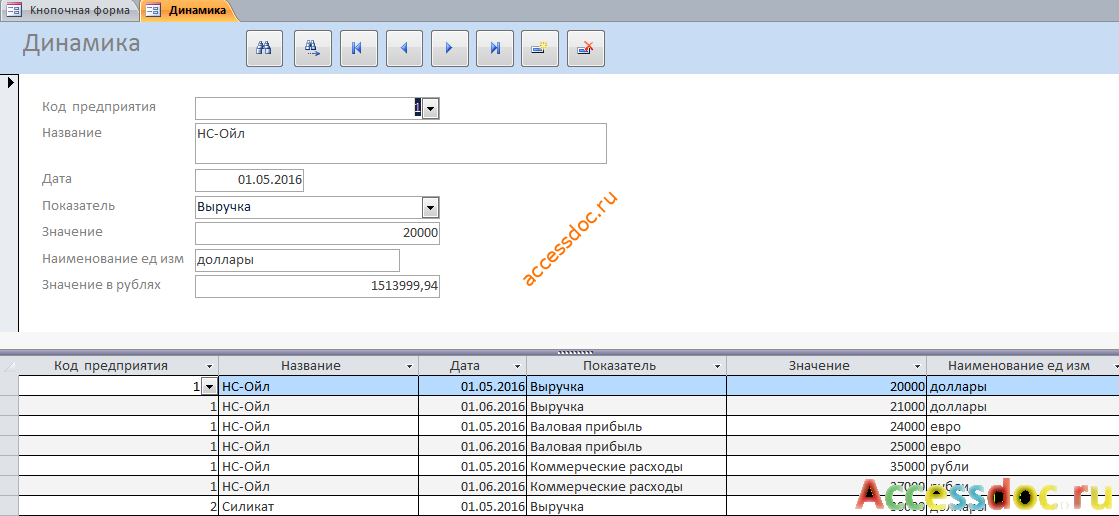Click the Значение field showing 20000
Image resolution: width=1119 pixels, height=516 pixels.
pos(317,233)
